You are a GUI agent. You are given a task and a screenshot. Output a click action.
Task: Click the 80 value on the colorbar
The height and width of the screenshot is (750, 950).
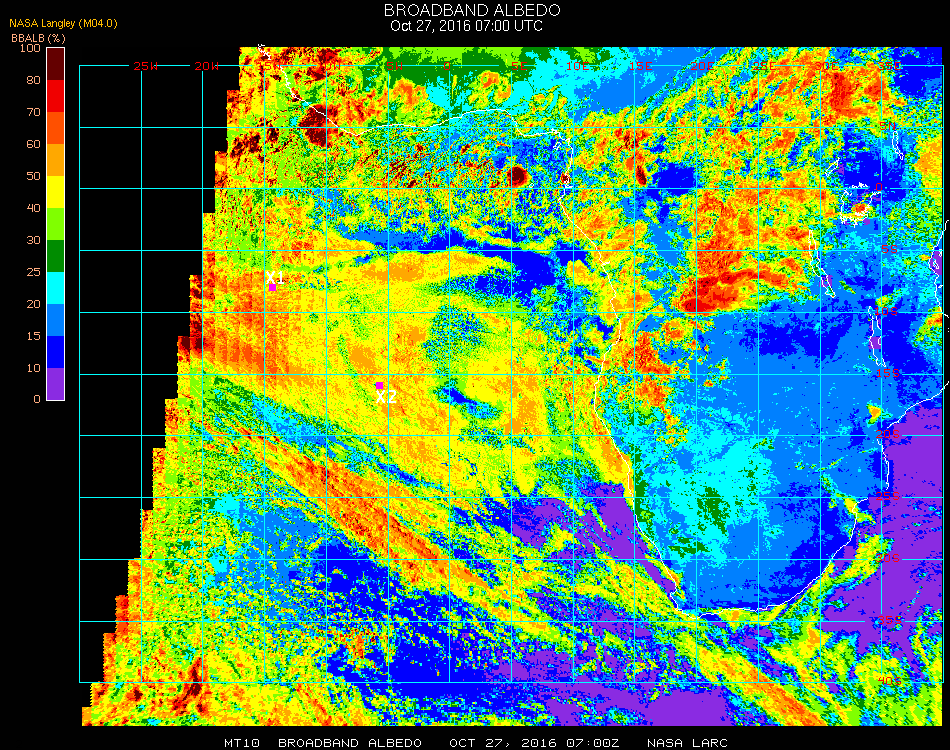pos(33,80)
